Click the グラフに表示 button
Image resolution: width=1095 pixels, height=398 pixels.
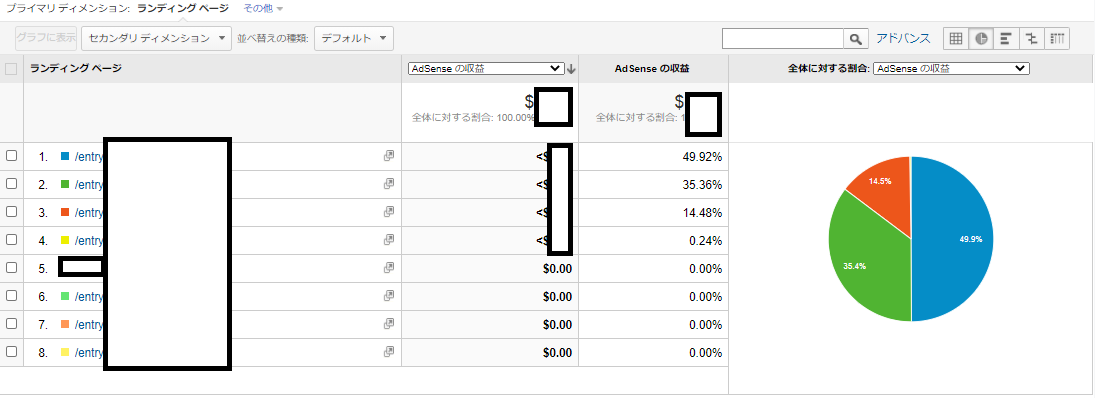46,38
